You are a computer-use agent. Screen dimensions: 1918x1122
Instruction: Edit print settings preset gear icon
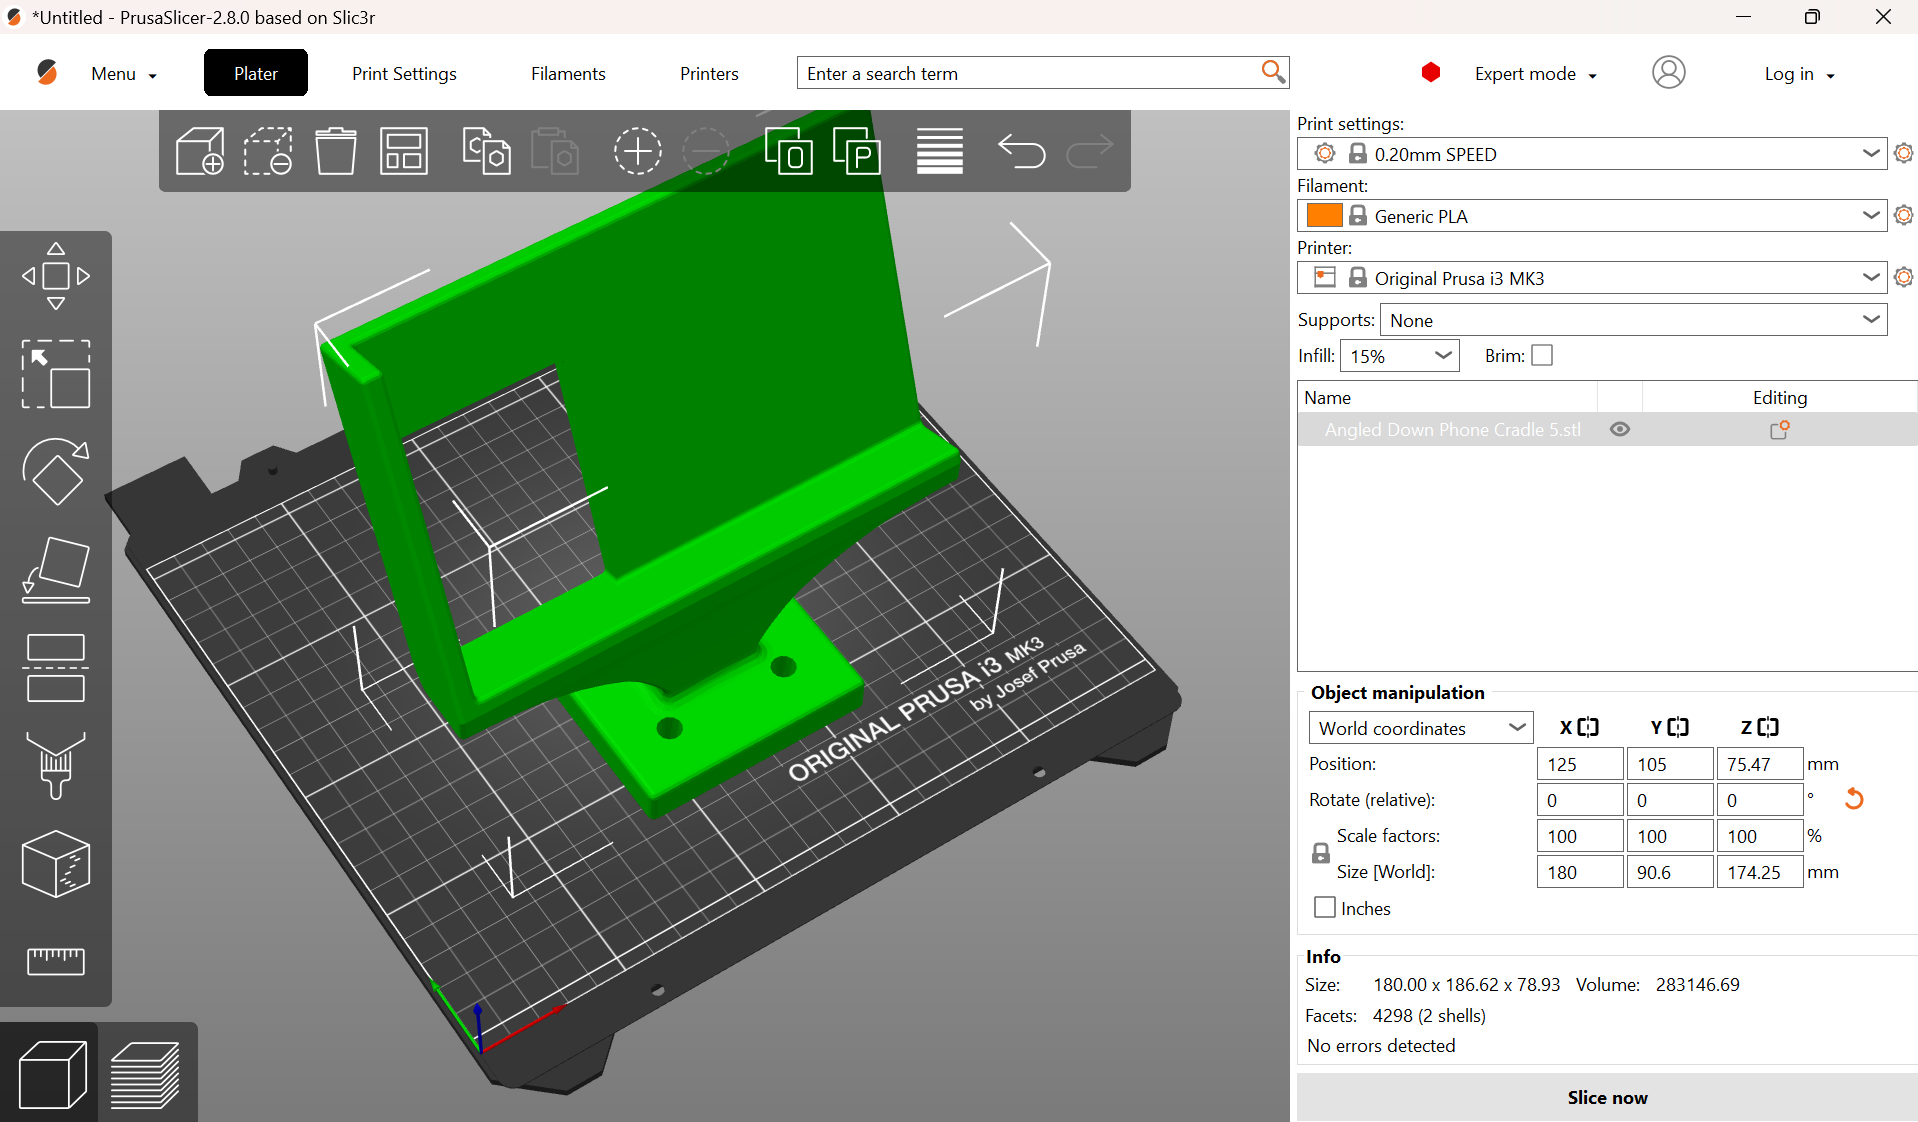point(1903,154)
